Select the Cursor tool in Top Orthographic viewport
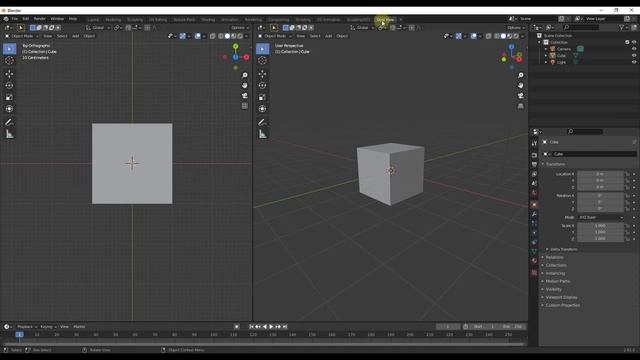Viewport: 640px width, 360px height. pos(9,60)
